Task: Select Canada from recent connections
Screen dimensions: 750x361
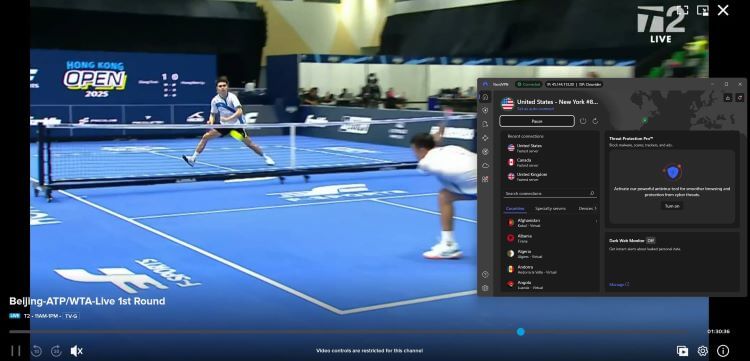Action: 550,162
